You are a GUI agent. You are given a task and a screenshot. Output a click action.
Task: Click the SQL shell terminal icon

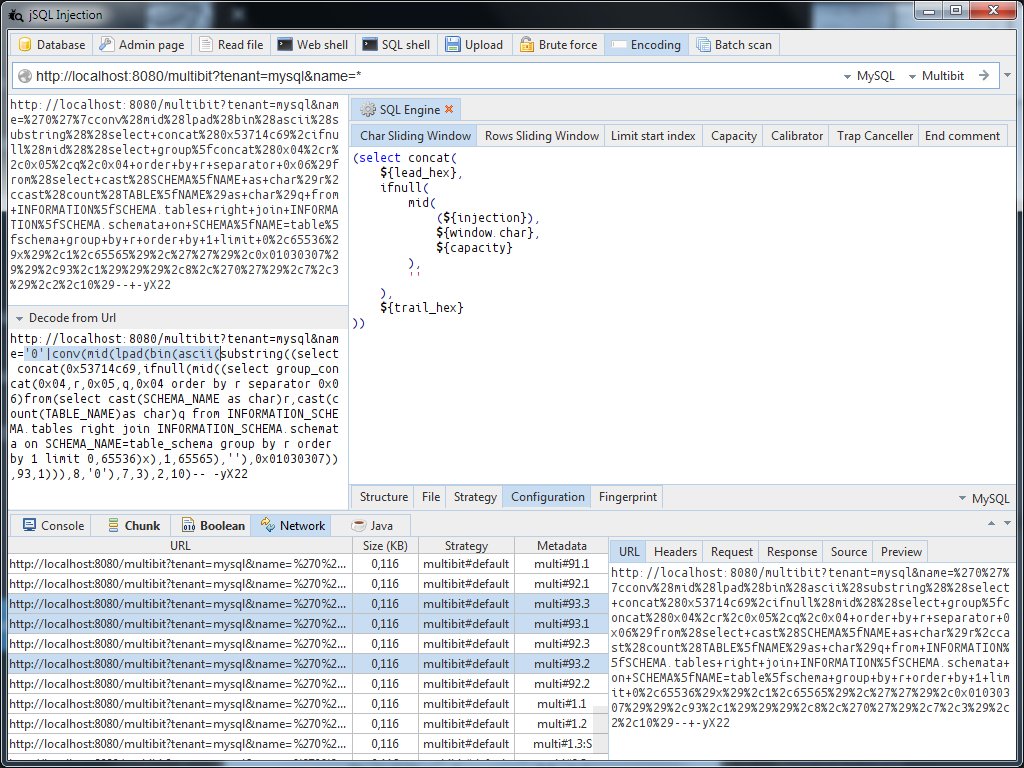click(x=370, y=44)
